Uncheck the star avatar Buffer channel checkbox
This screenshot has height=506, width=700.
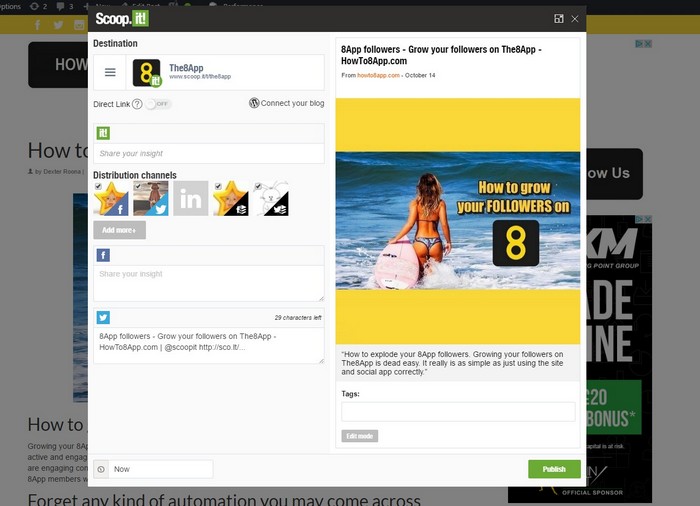218,186
